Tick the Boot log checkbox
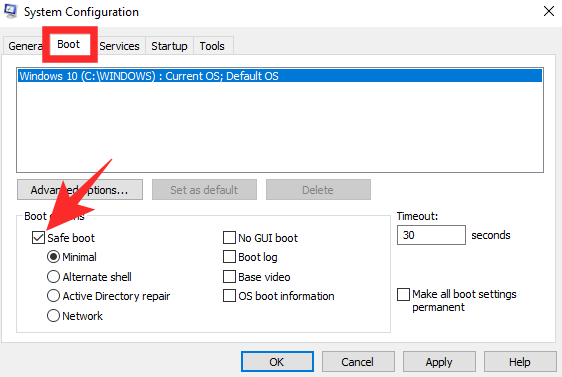This screenshot has width=562, height=377. click(229, 257)
